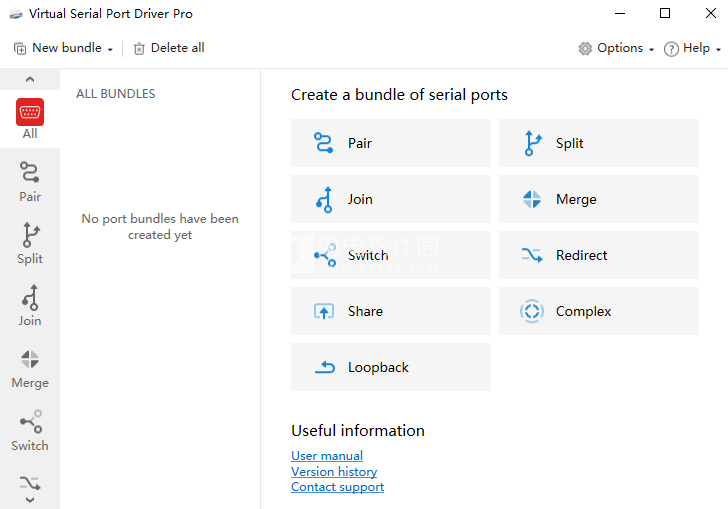The width and height of the screenshot is (728, 509).
Task: Click the 'Create a bundle of serial ports' heading
Action: pos(399,95)
